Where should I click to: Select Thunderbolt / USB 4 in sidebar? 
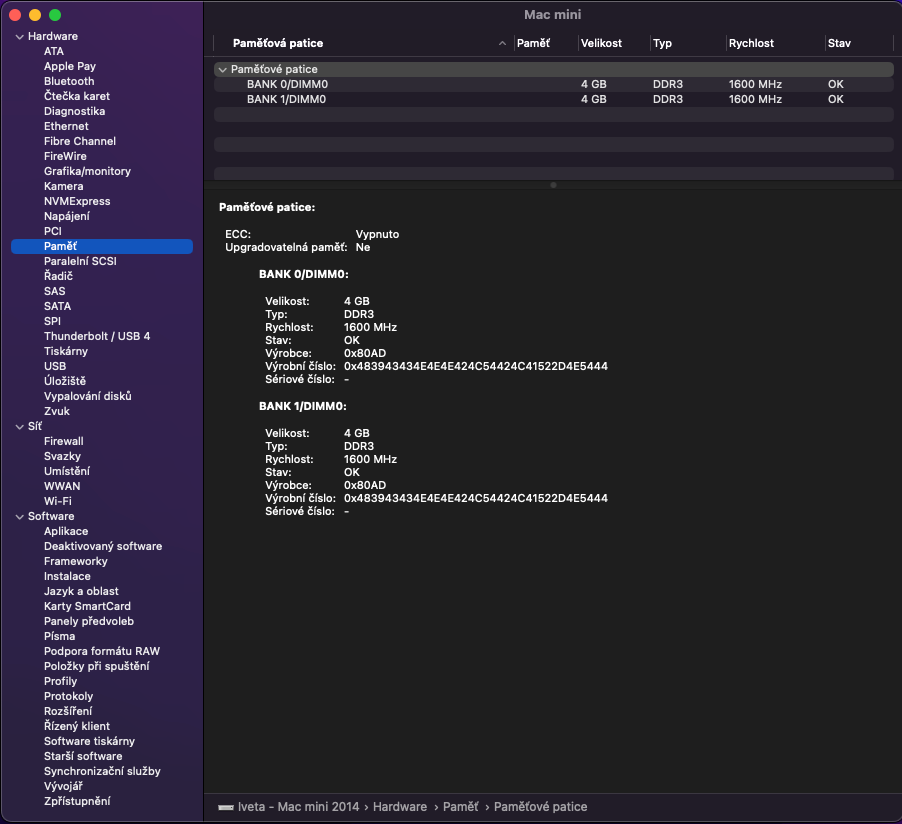(x=97, y=336)
